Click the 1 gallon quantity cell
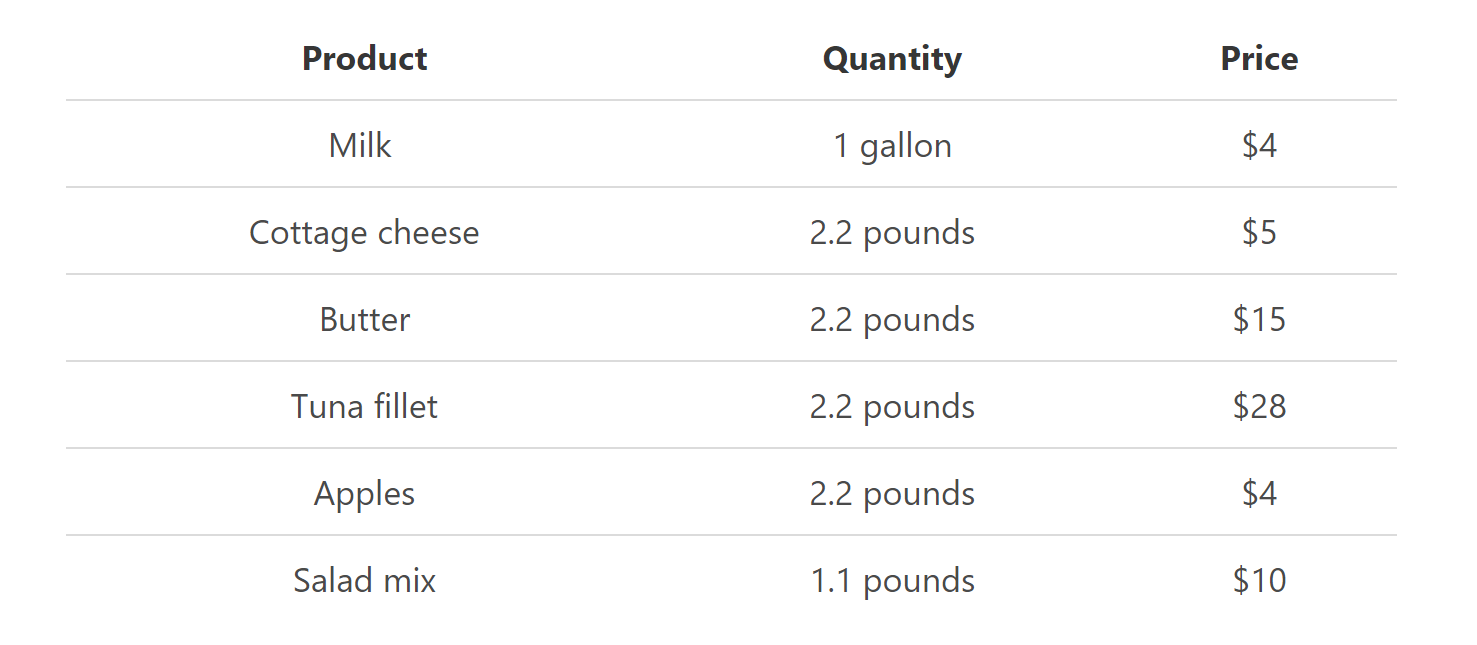This screenshot has width=1477, height=645. pos(892,146)
